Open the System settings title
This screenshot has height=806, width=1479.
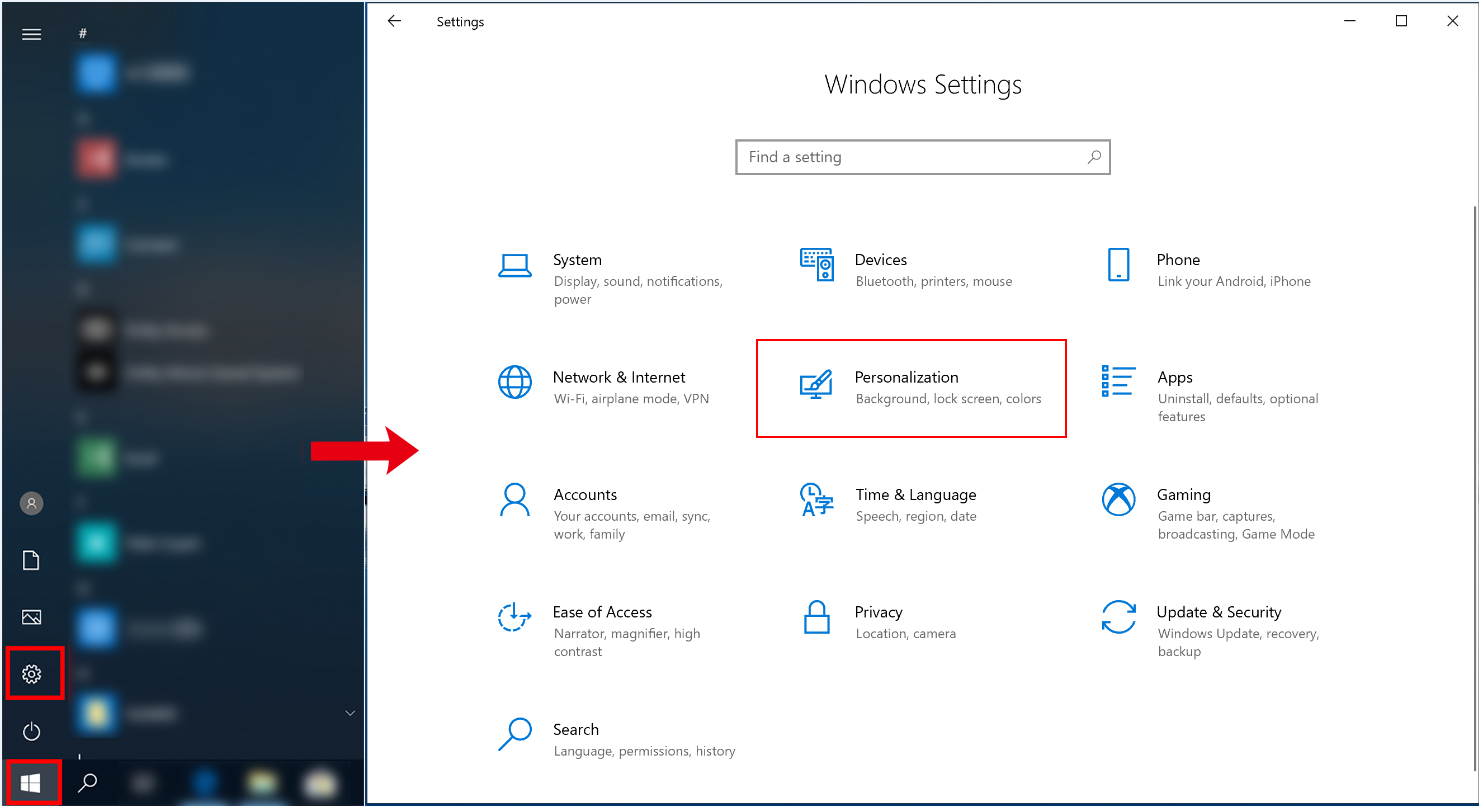coord(577,260)
